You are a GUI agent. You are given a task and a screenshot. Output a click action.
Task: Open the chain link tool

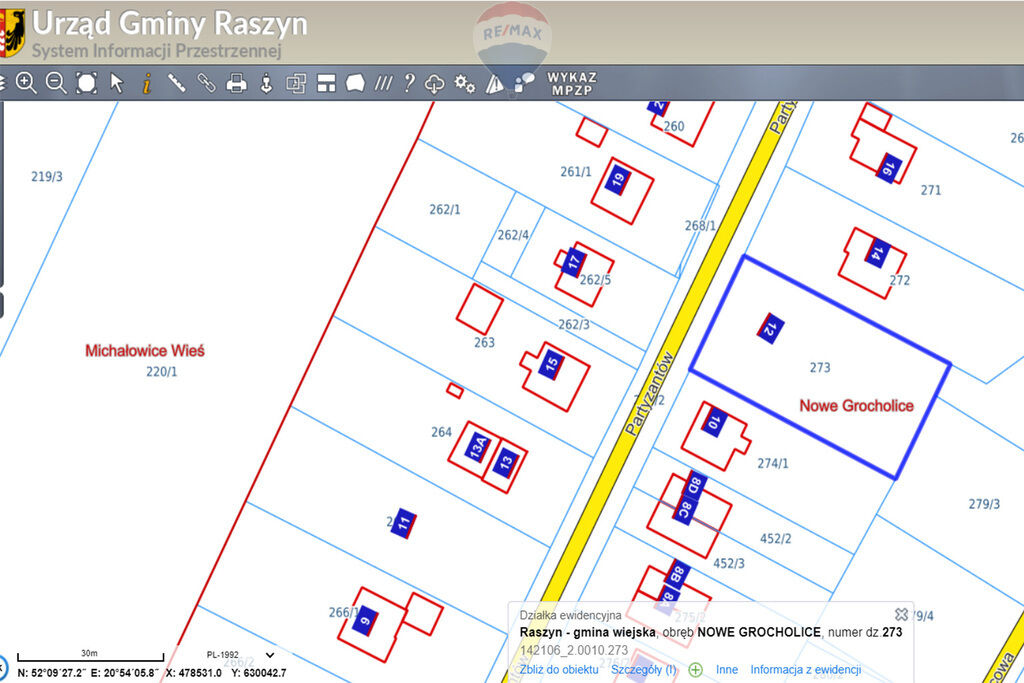tap(206, 83)
